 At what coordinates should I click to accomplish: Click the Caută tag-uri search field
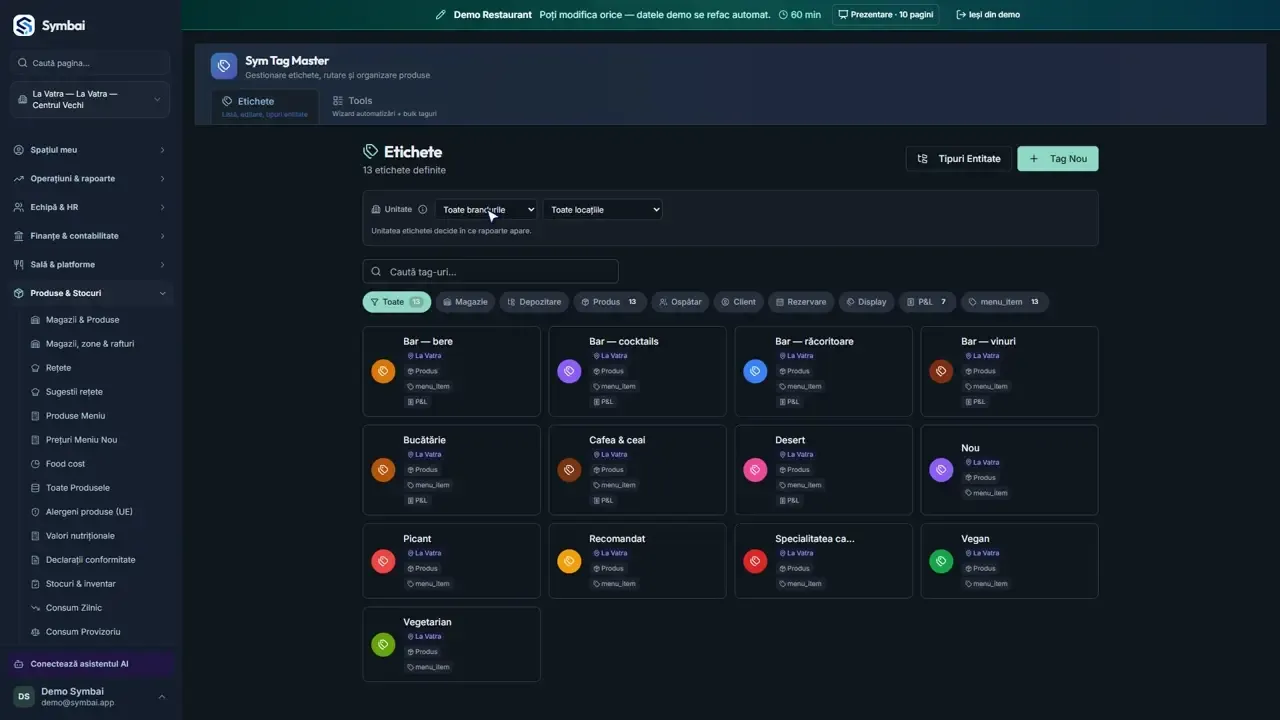tap(491, 272)
